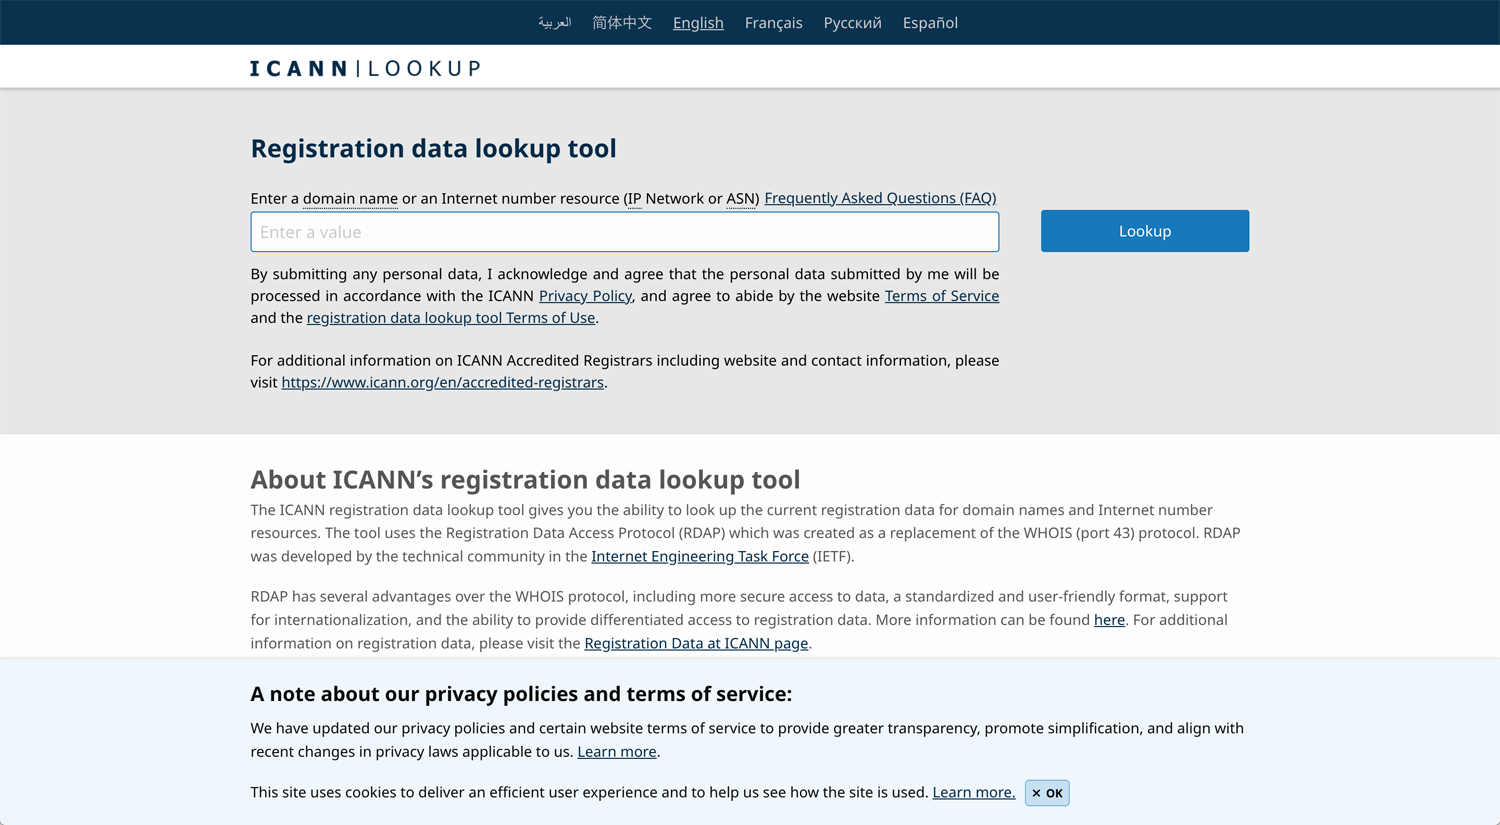
Task: Click the privacy policies note heading
Action: [521, 694]
